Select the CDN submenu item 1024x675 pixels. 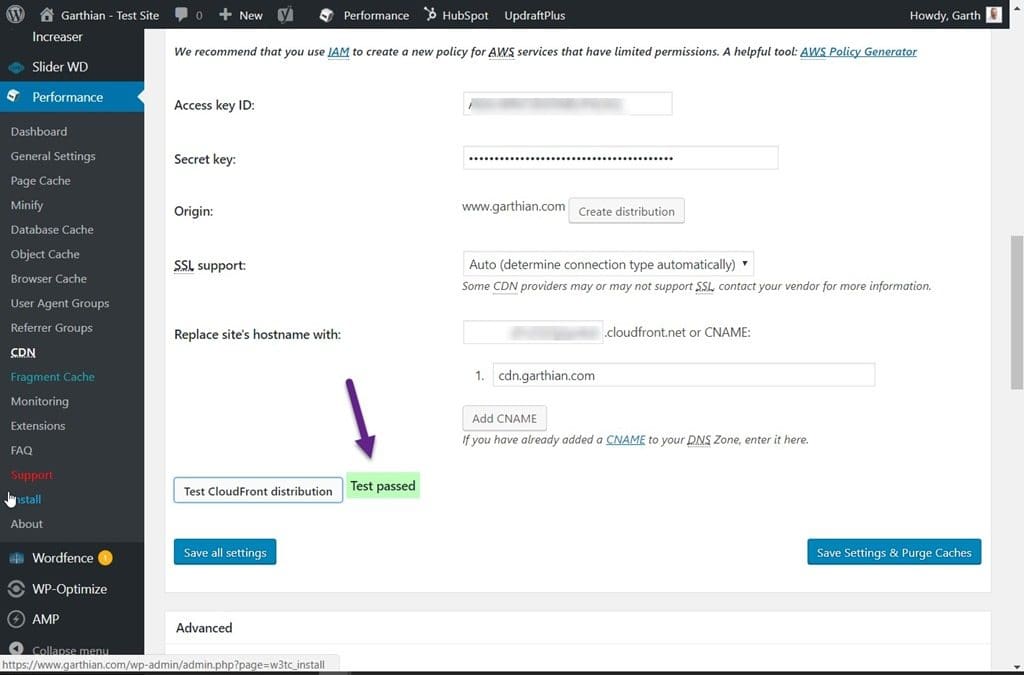coord(23,353)
